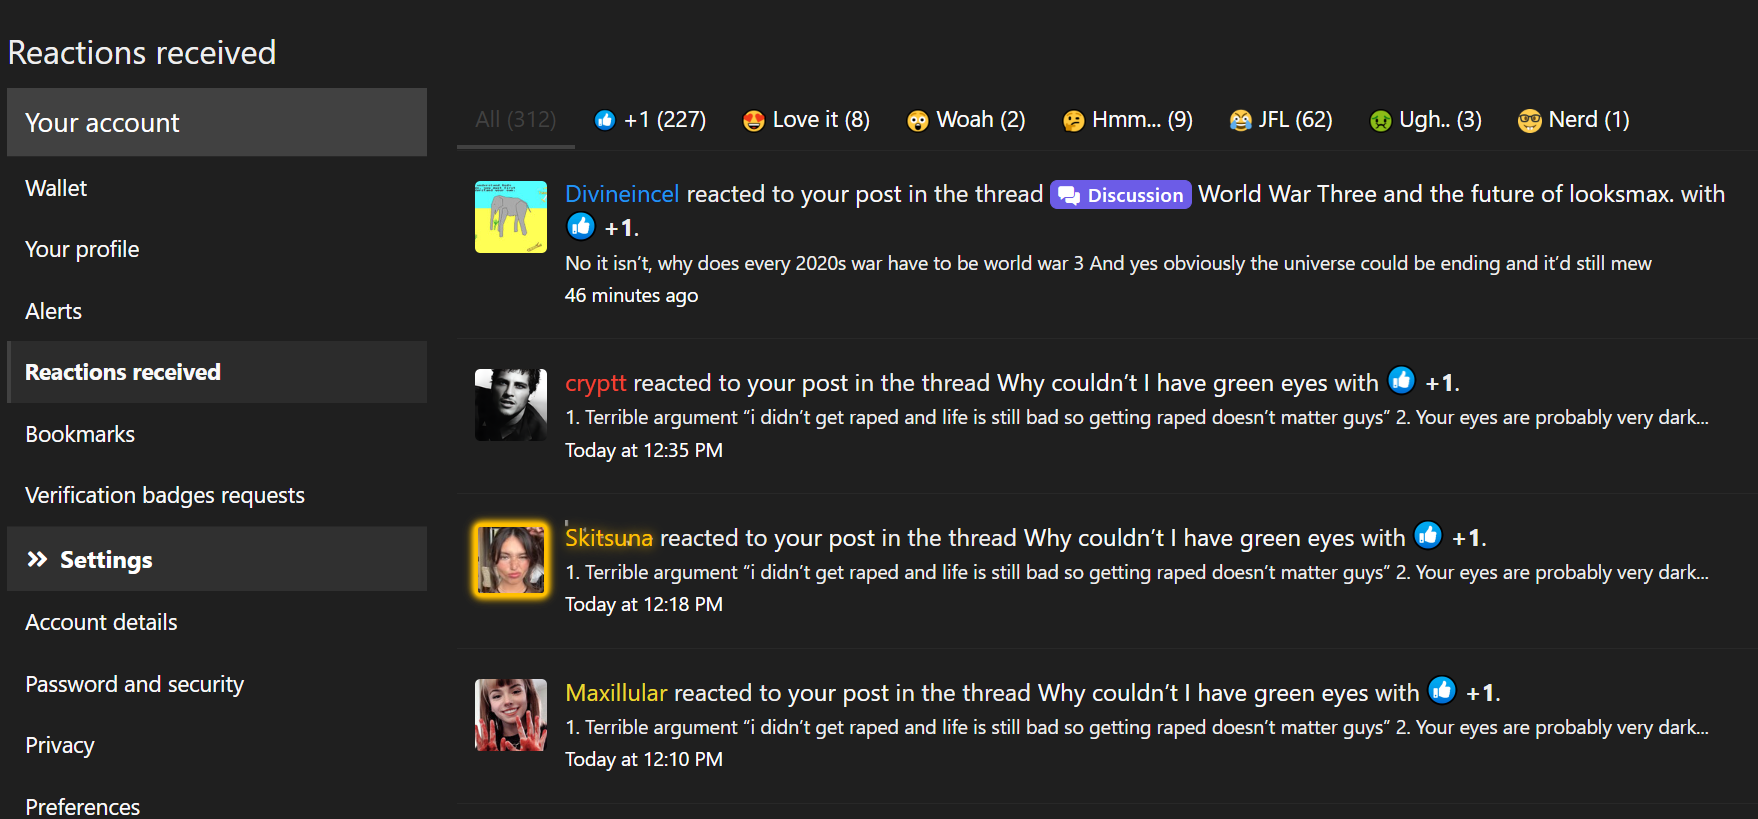The image size is (1758, 819).
Task: Go to Wallet in sidebar
Action: [x=56, y=188]
